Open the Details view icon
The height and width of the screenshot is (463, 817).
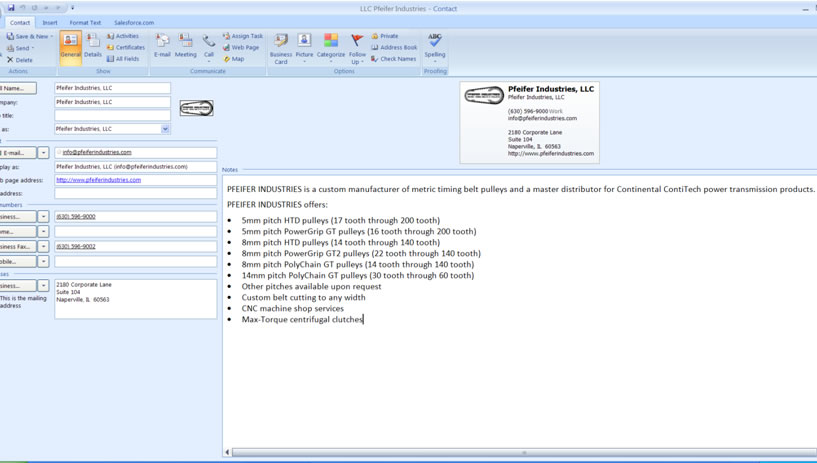93,41
